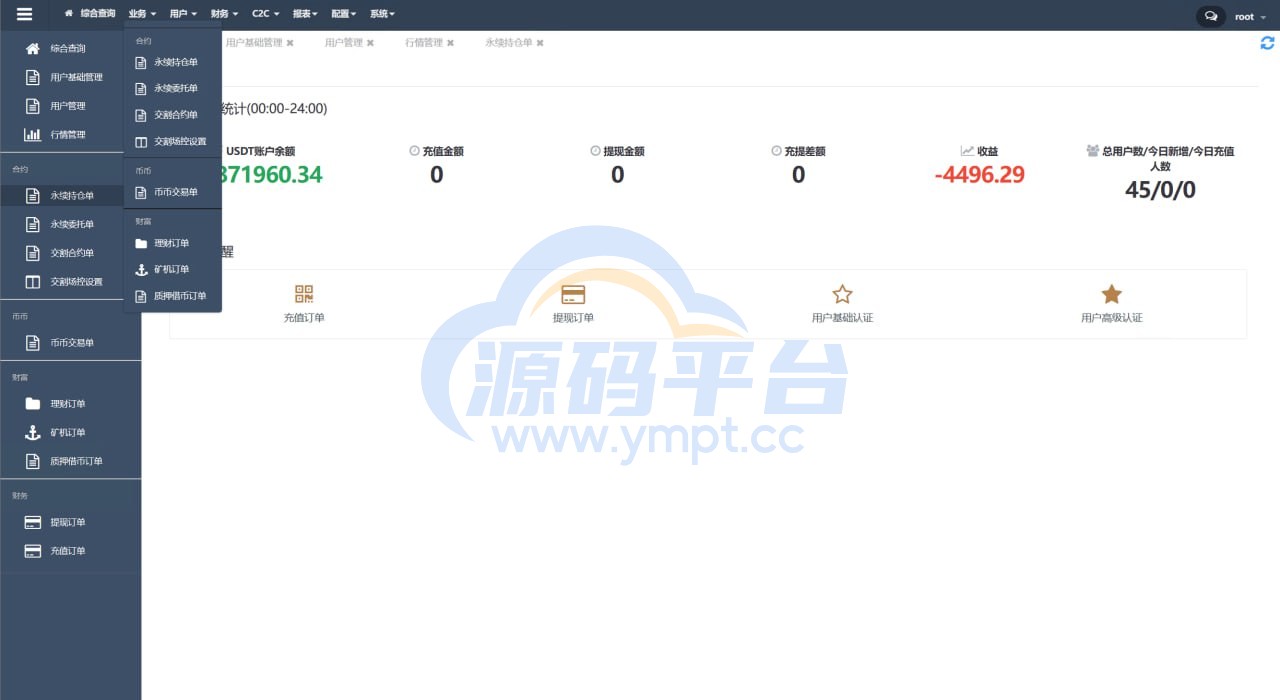Image resolution: width=1280 pixels, height=700 pixels.
Task: Click the 收益 label with chart icon
Action: 979,151
